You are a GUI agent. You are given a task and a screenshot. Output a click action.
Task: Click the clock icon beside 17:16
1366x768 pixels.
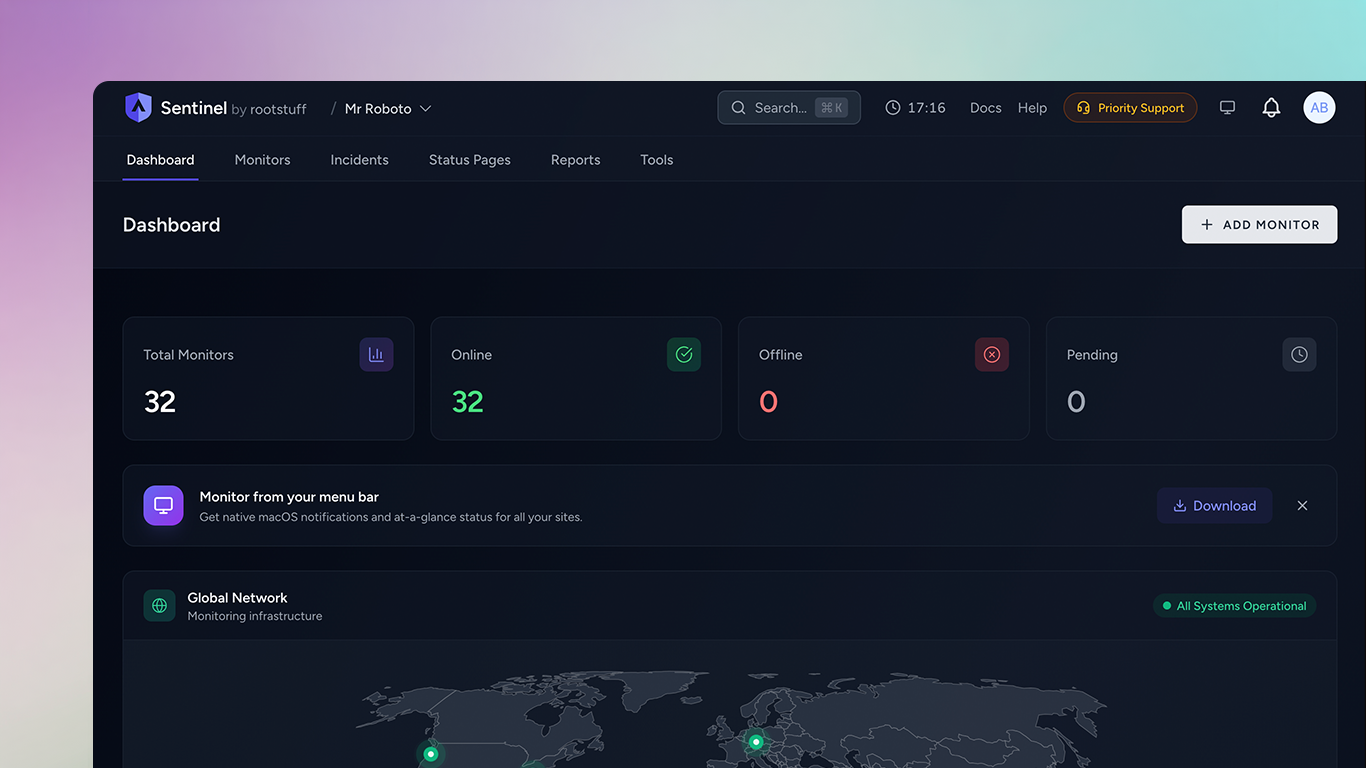click(x=893, y=108)
